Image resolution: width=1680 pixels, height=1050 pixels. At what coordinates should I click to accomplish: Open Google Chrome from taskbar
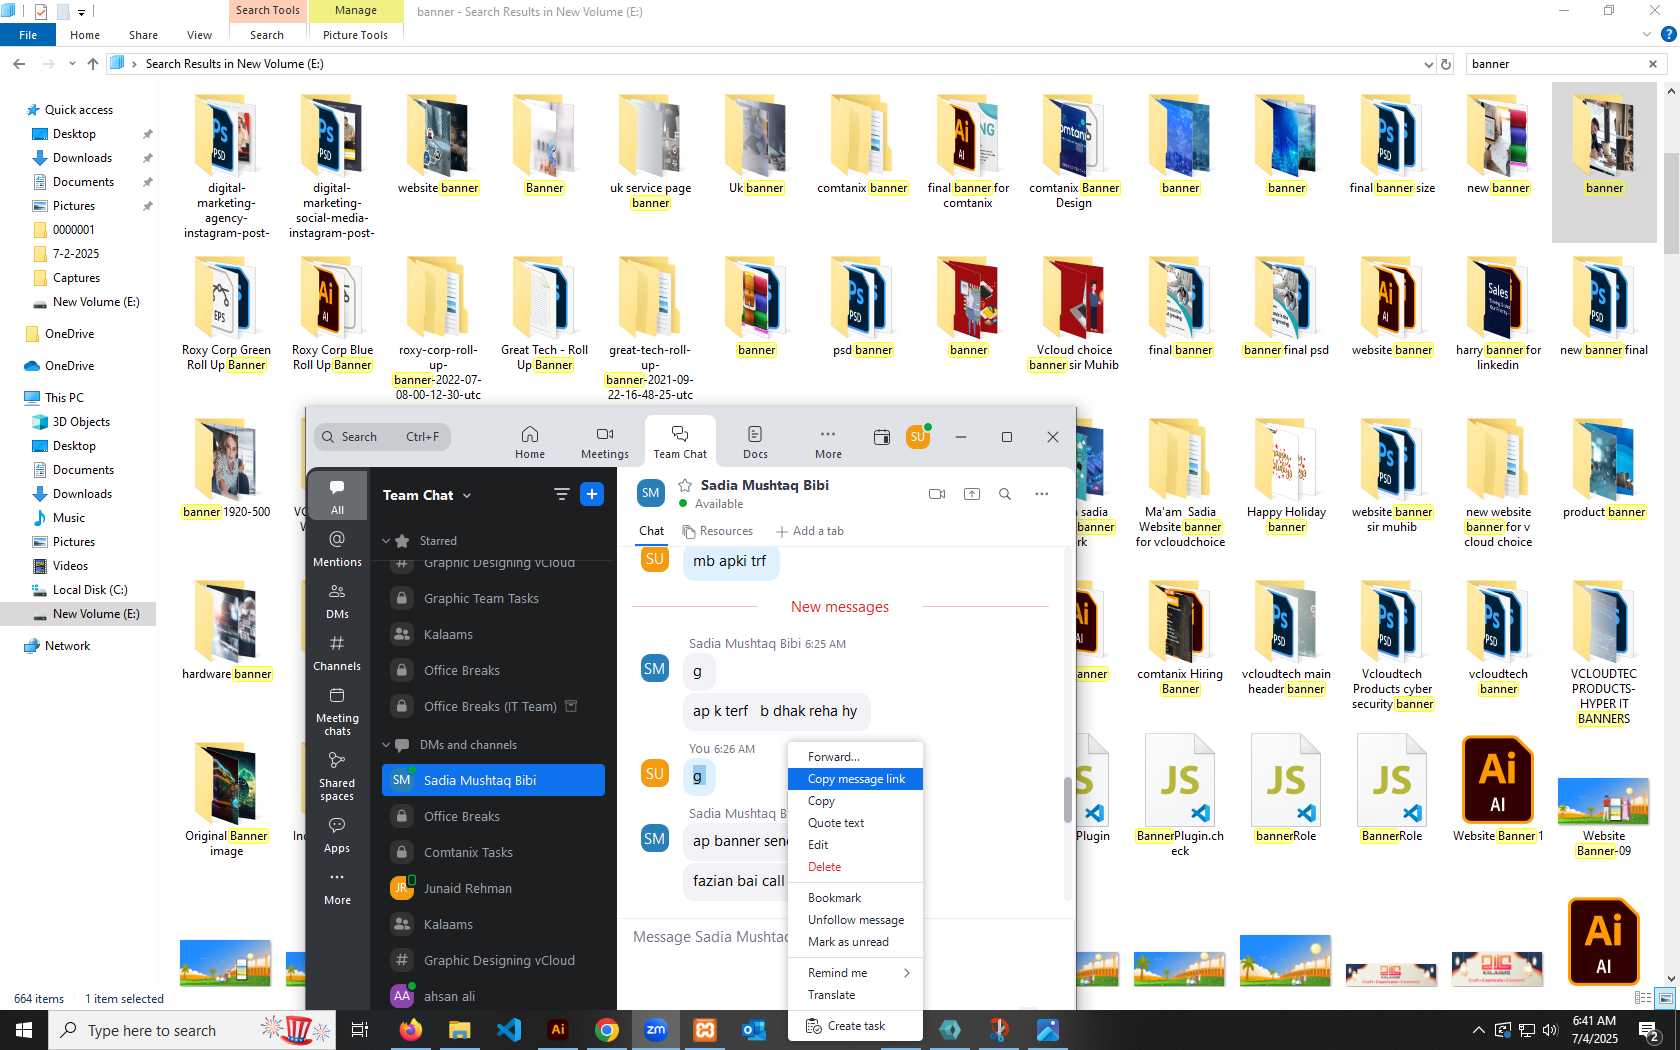pos(607,1030)
